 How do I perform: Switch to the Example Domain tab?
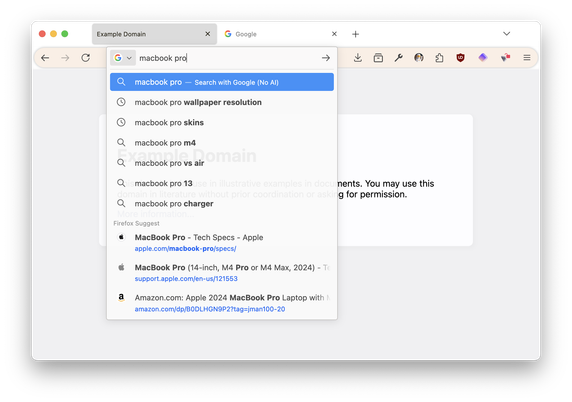tap(154, 34)
